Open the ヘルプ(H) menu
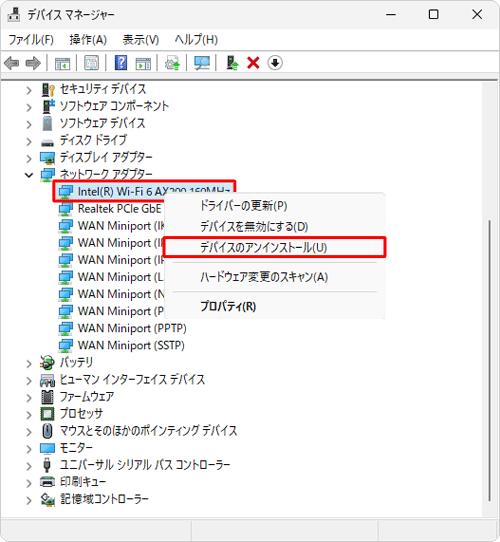 196,40
